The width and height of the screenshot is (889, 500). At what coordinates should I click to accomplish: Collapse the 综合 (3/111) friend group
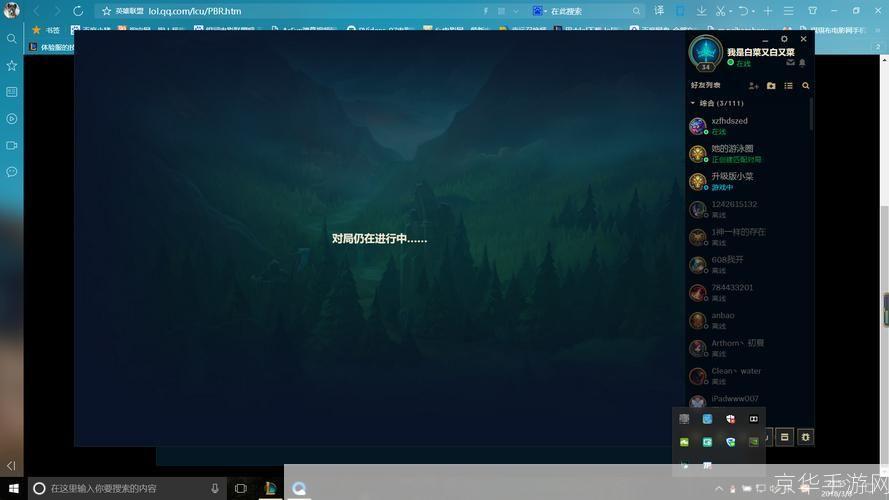pyautogui.click(x=692, y=103)
